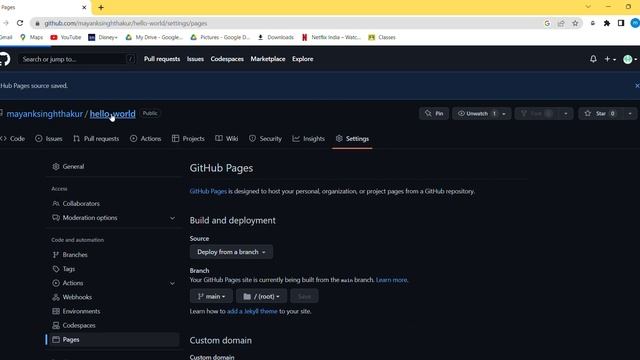Open Collaborators in sidebar

(113, 203)
